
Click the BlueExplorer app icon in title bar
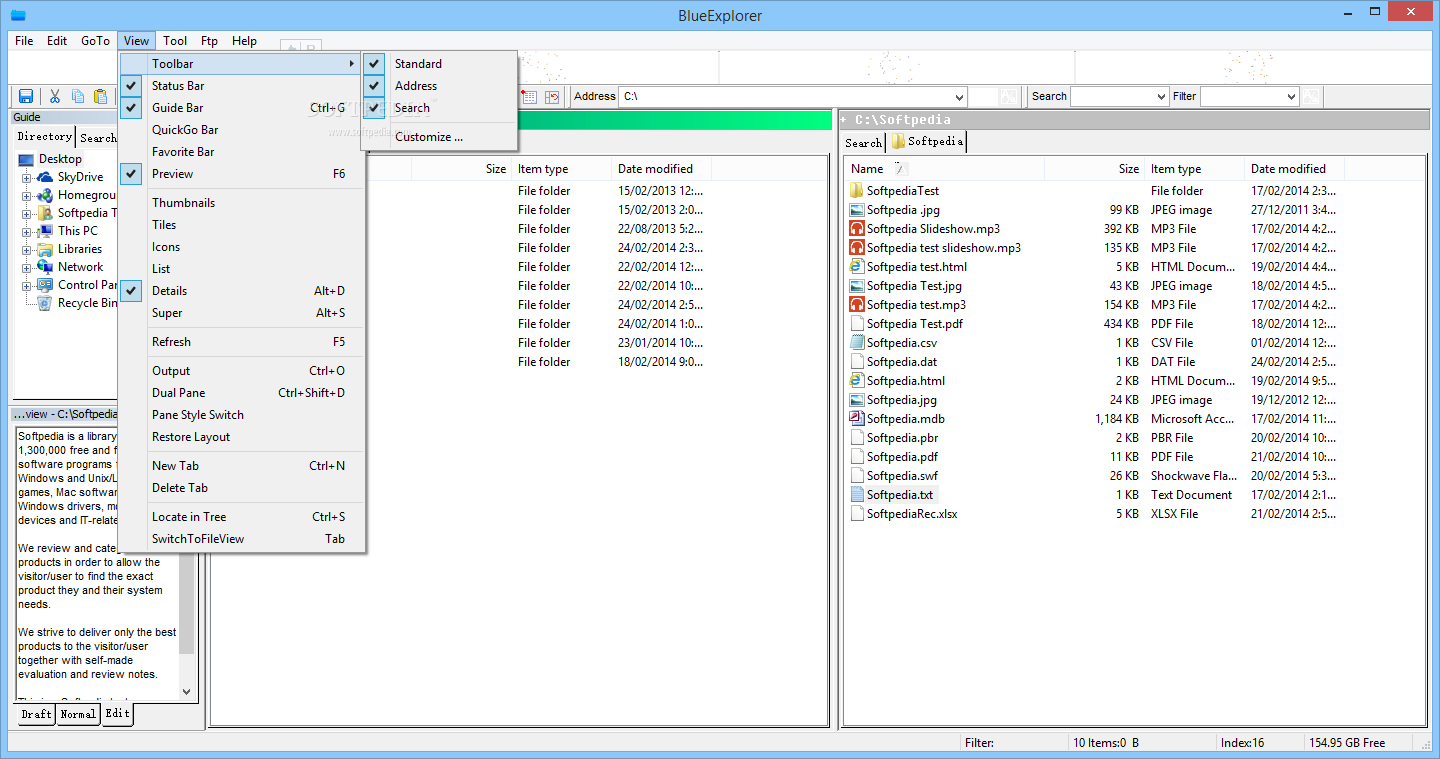(x=18, y=14)
